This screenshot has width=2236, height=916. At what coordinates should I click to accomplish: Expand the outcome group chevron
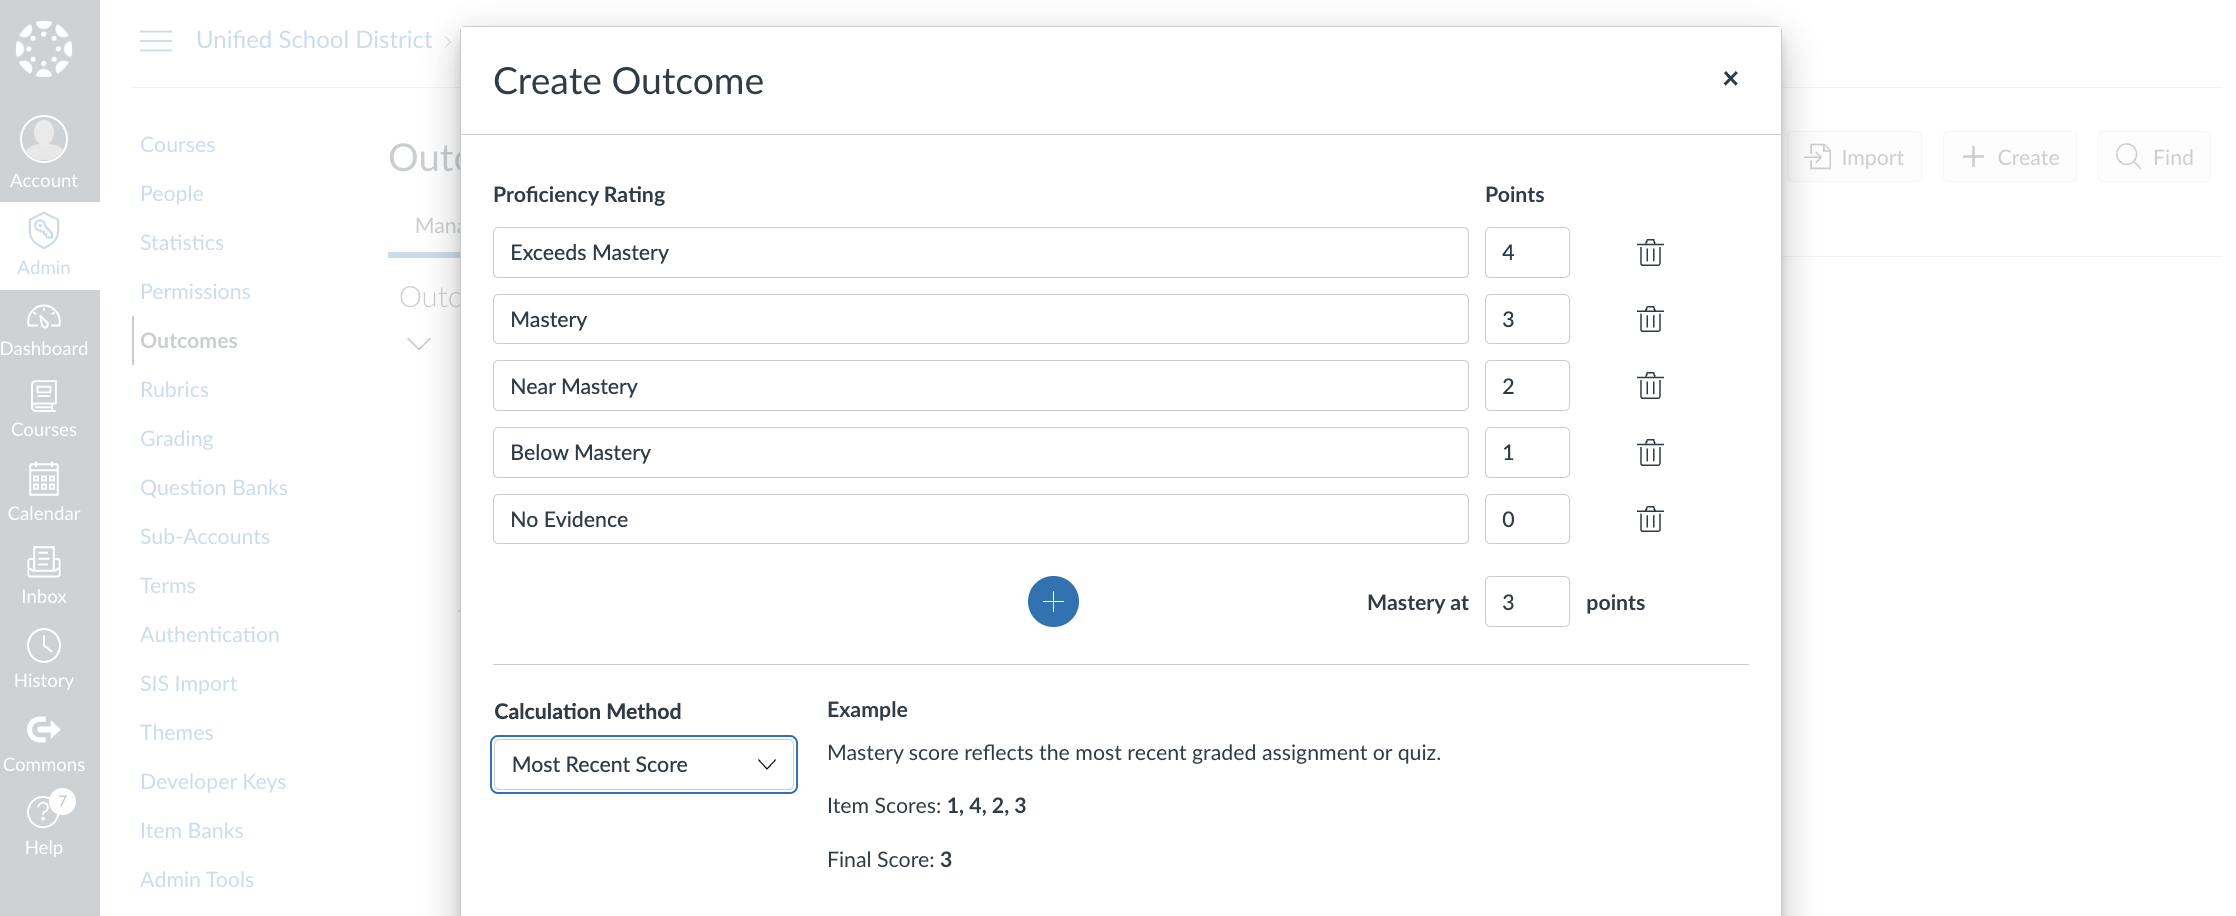pos(419,344)
